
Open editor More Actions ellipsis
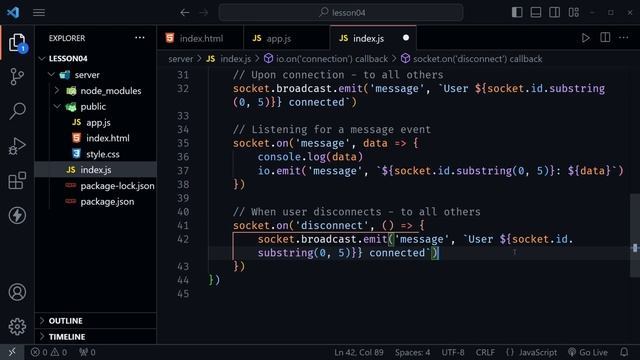(623, 38)
